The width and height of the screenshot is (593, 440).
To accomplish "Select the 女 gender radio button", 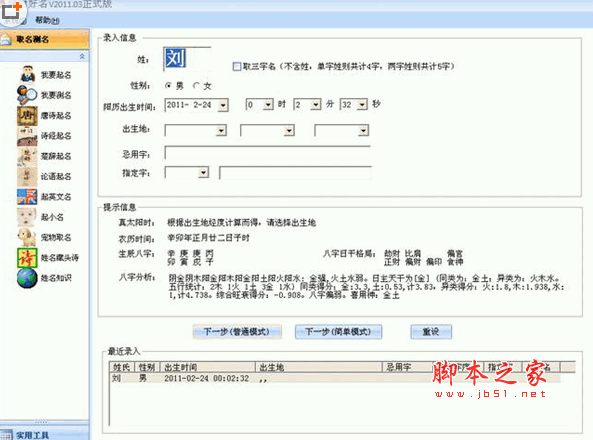I will tap(196, 86).
